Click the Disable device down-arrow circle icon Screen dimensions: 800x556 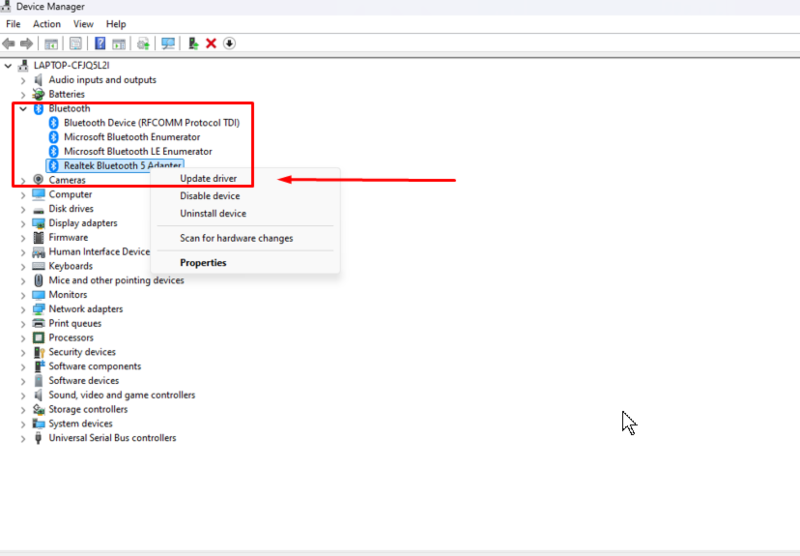(229, 44)
